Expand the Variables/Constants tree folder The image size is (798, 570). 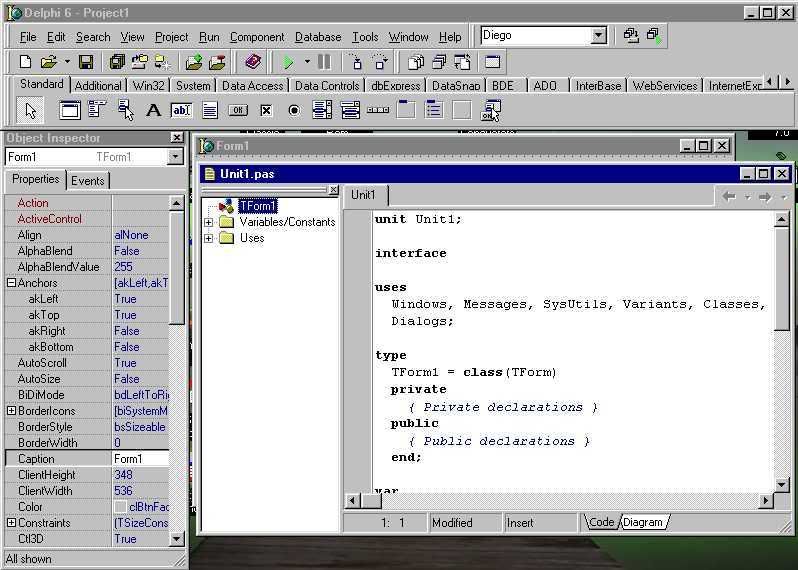tap(208, 222)
